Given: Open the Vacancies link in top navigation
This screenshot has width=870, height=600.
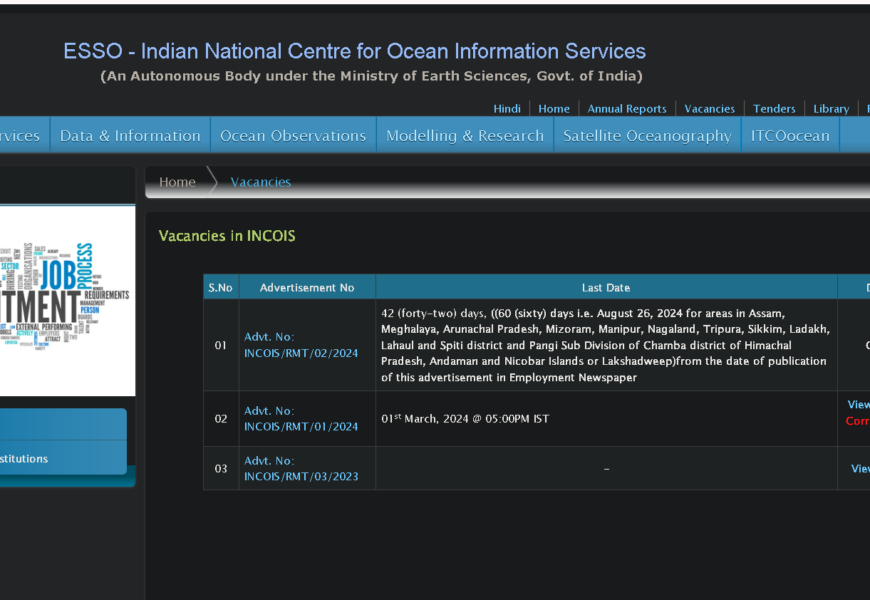Looking at the screenshot, I should coord(709,109).
